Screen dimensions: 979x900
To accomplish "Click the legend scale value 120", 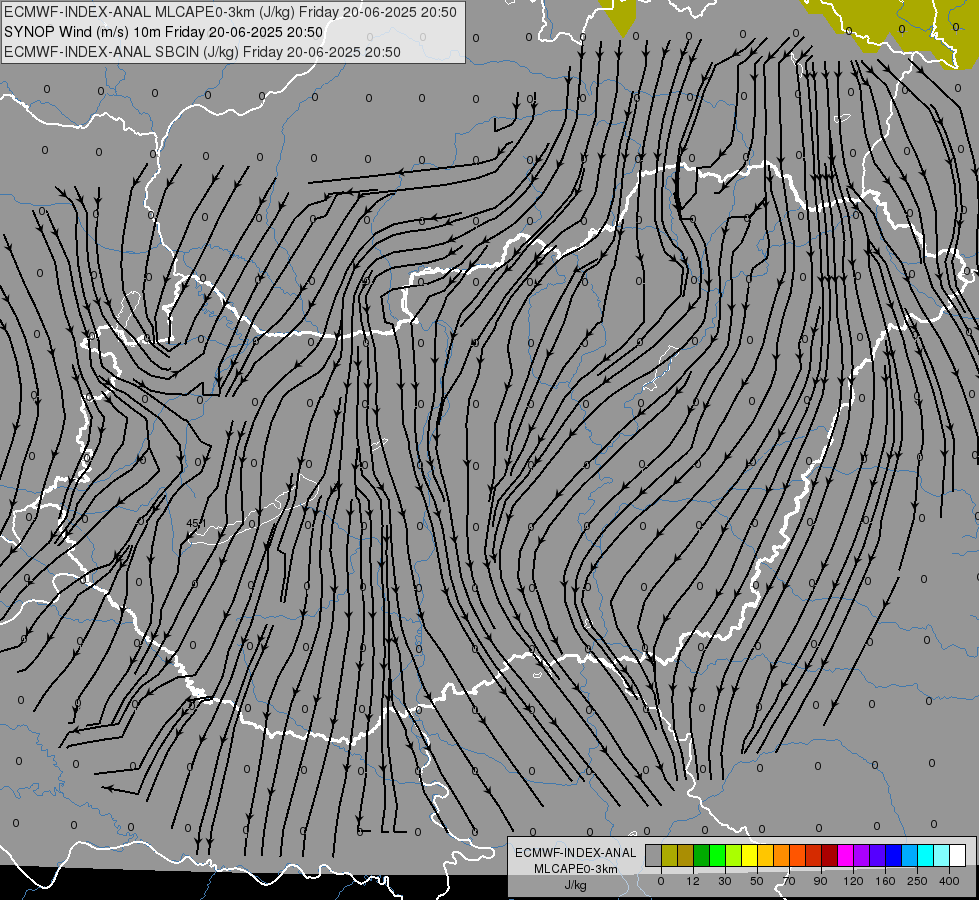I will click(x=853, y=881).
